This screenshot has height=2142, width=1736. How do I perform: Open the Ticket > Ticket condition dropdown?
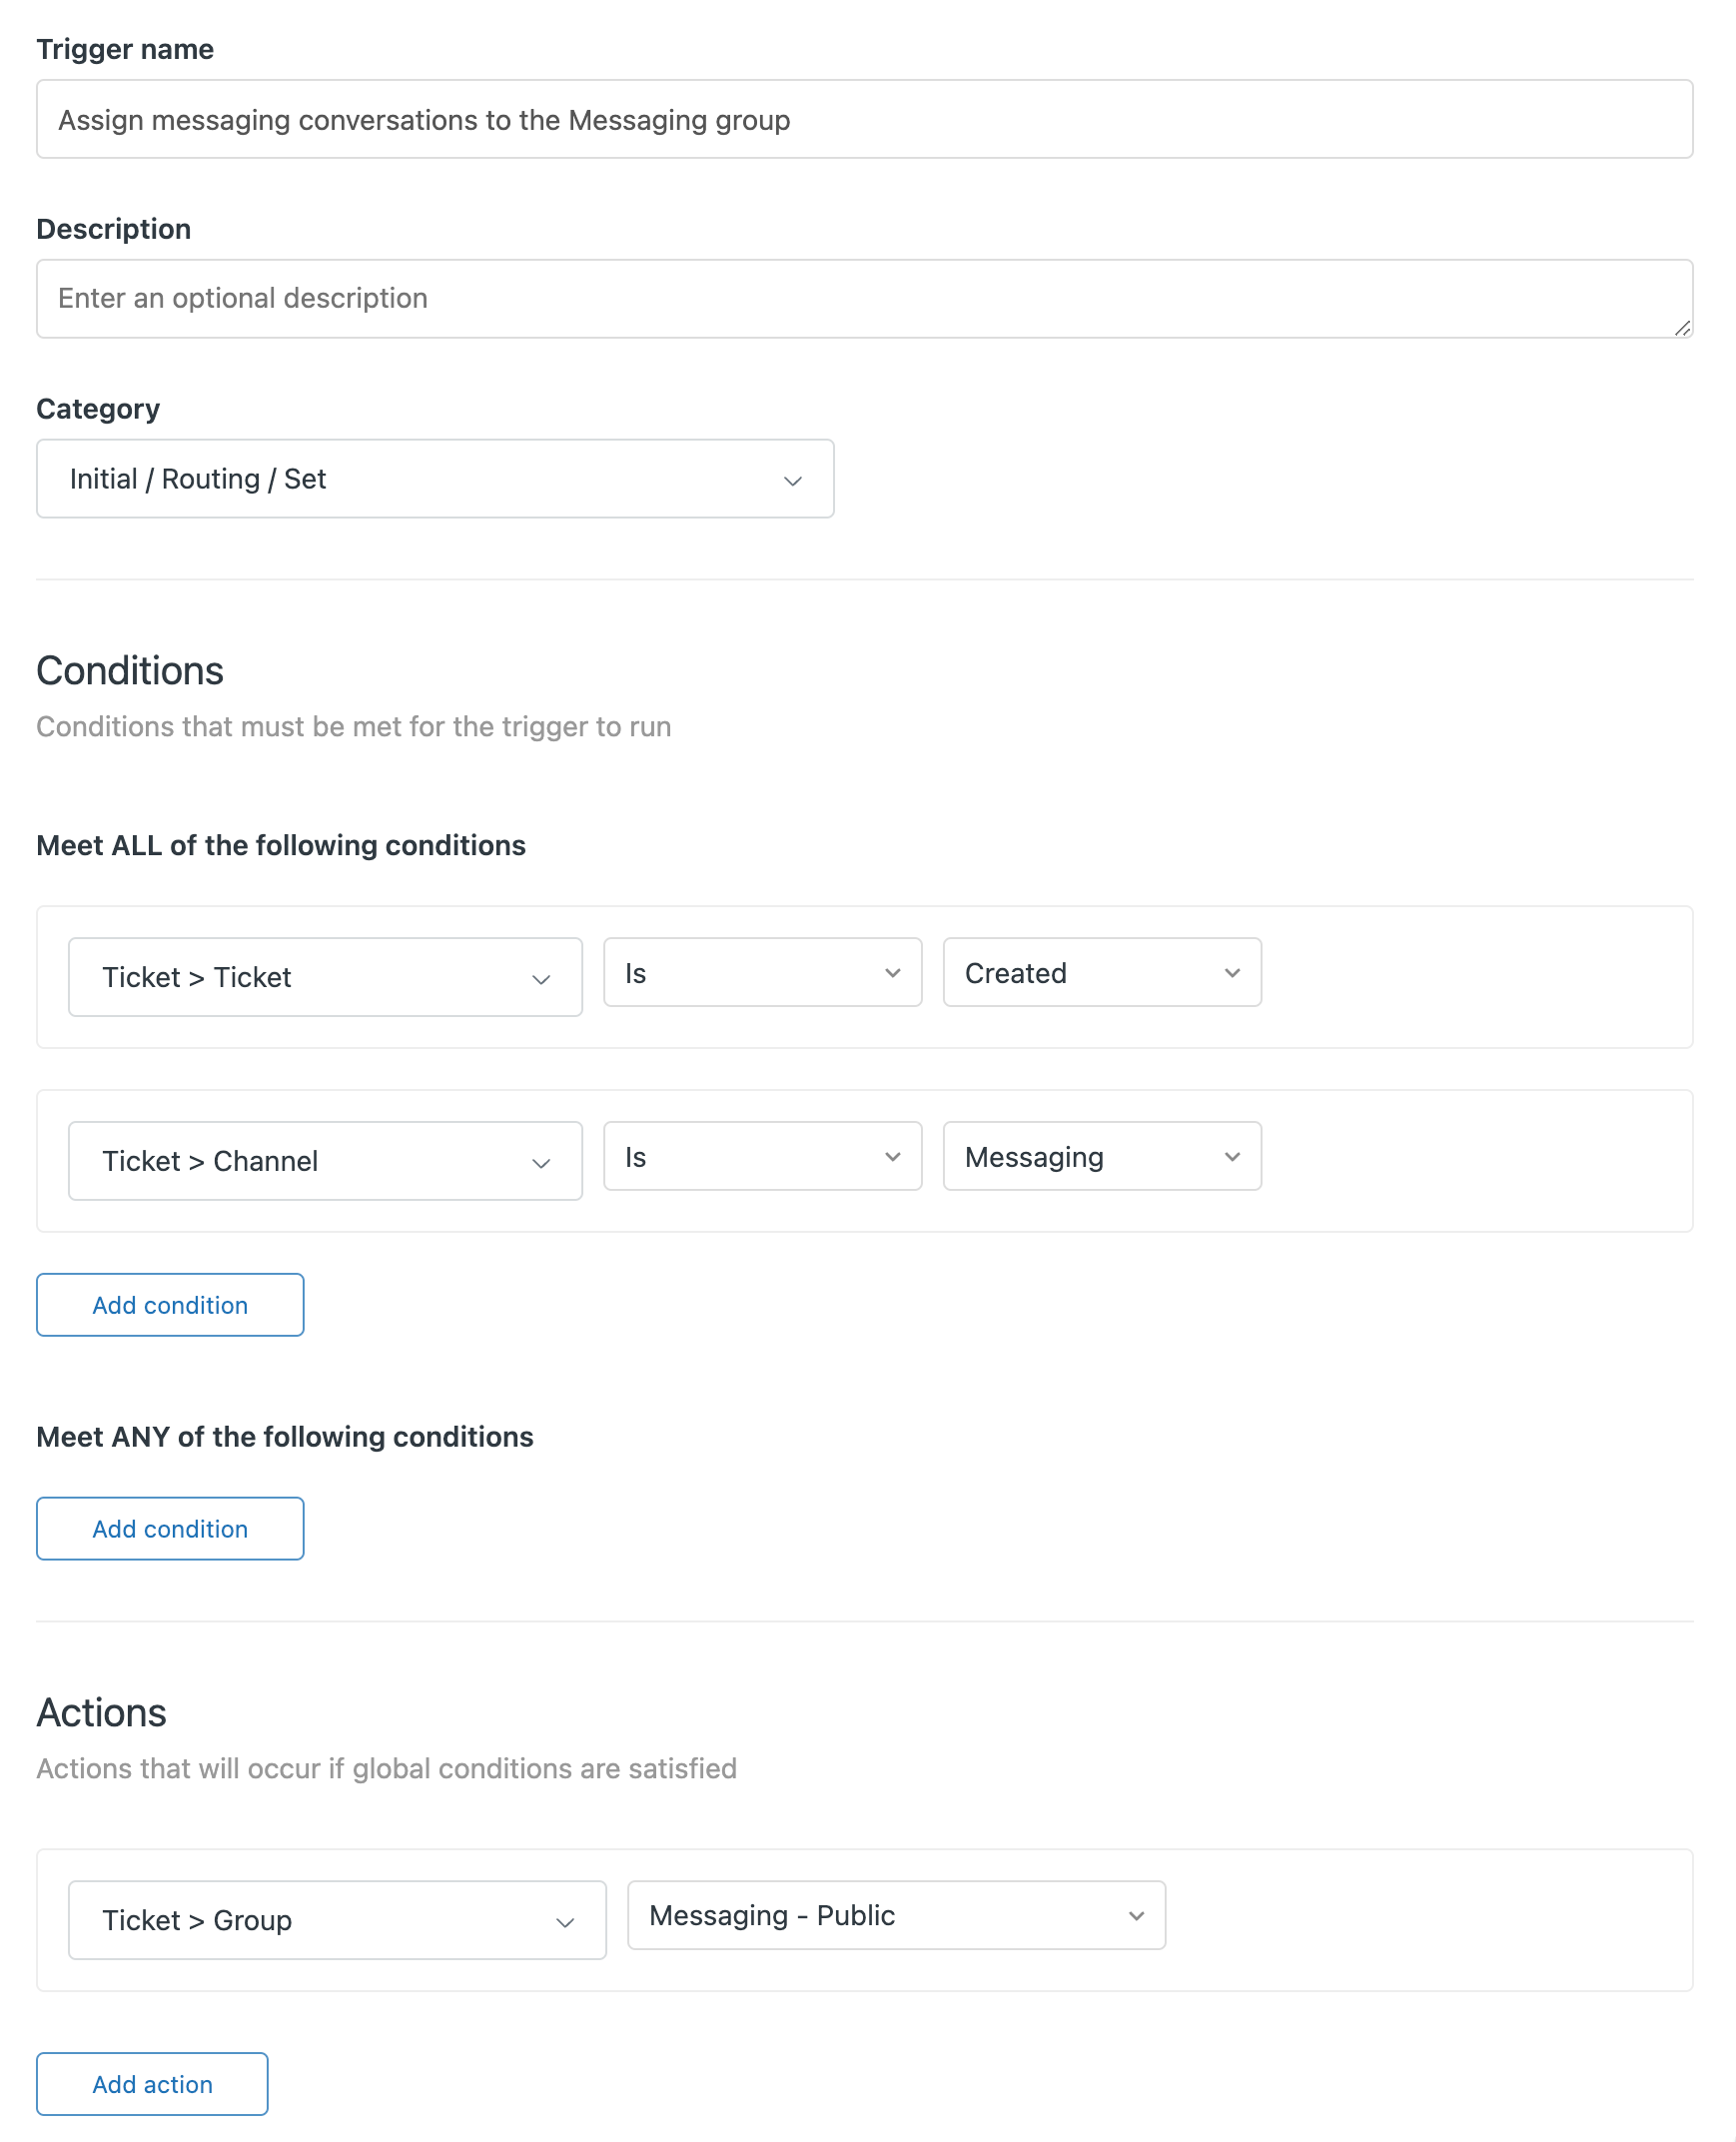click(x=325, y=977)
